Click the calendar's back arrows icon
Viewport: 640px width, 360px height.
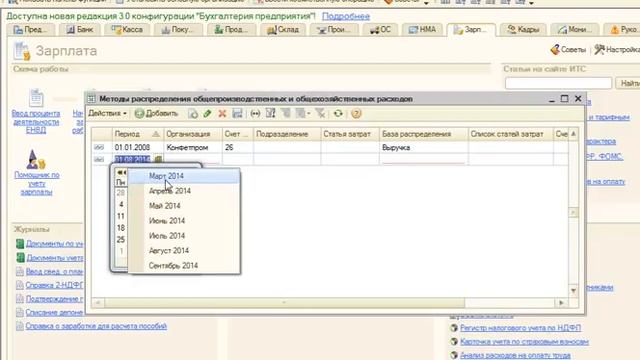pyautogui.click(x=121, y=173)
